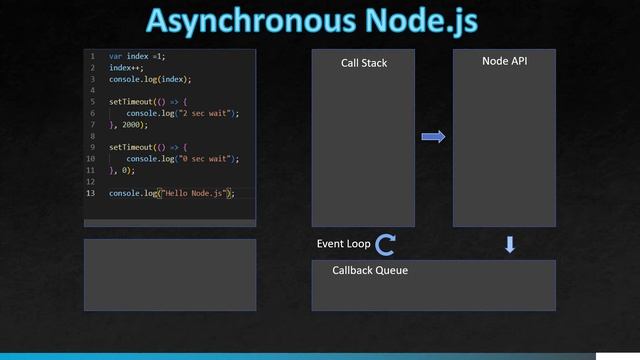This screenshot has height=360, width=640.
Task: Click the circular Event Loop arrow icon
Action: pos(385,245)
